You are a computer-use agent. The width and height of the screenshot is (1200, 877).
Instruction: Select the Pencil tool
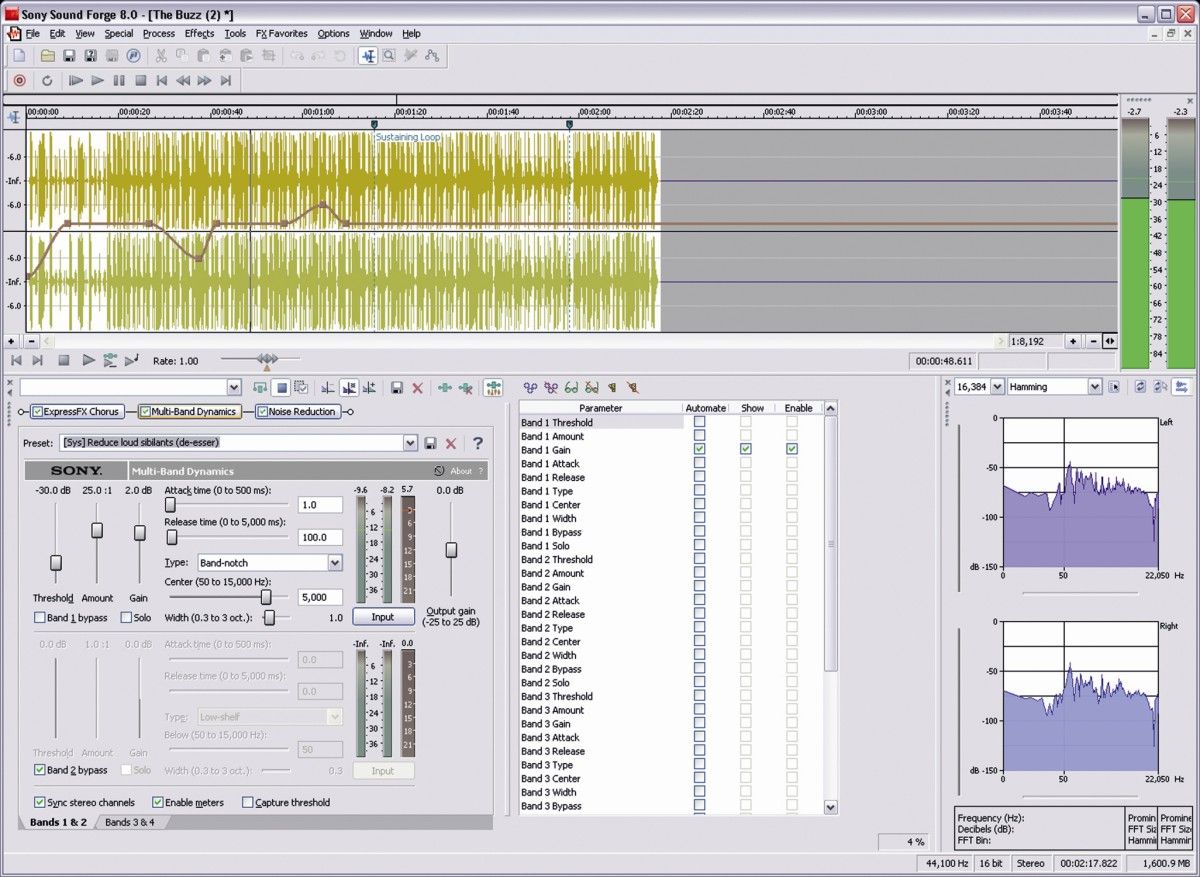pyautogui.click(x=410, y=56)
